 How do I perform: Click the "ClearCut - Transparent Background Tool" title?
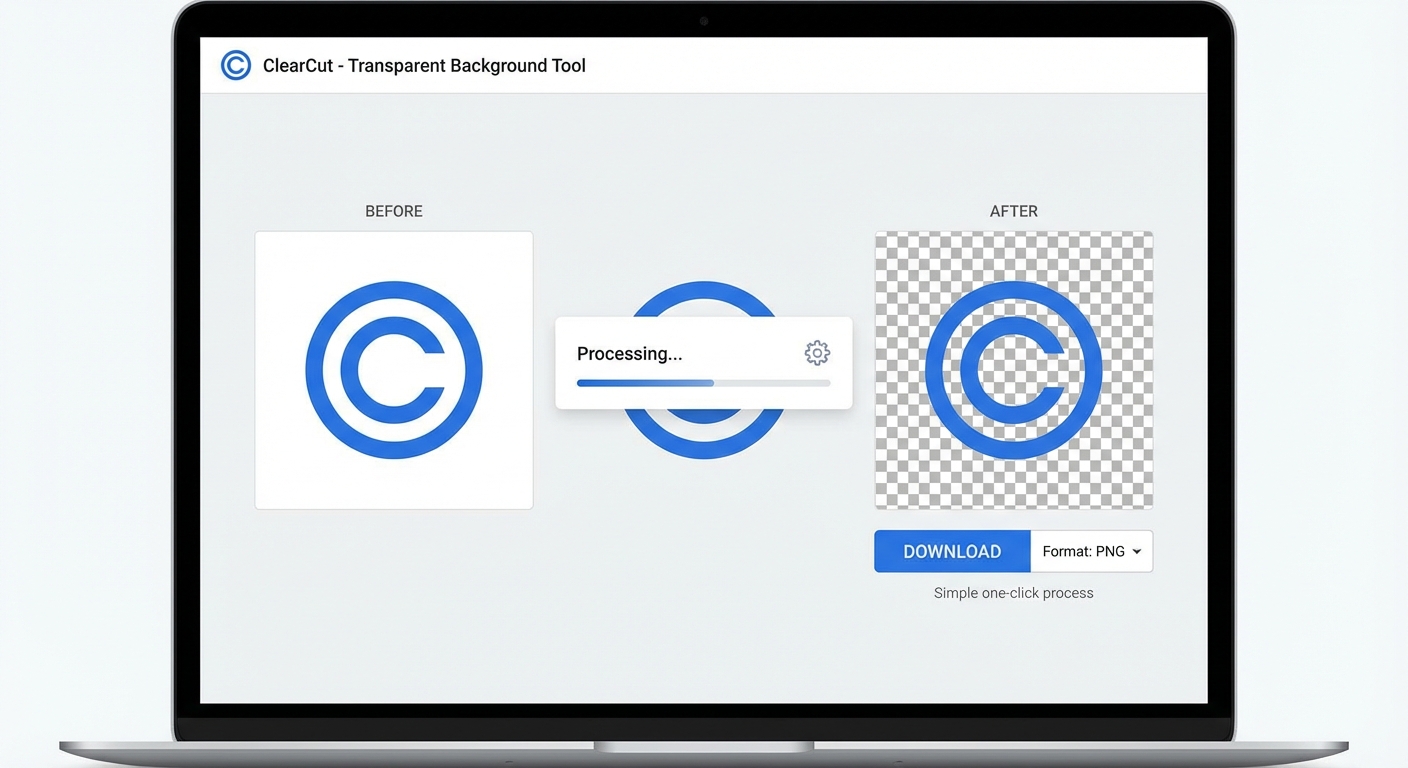(x=424, y=66)
